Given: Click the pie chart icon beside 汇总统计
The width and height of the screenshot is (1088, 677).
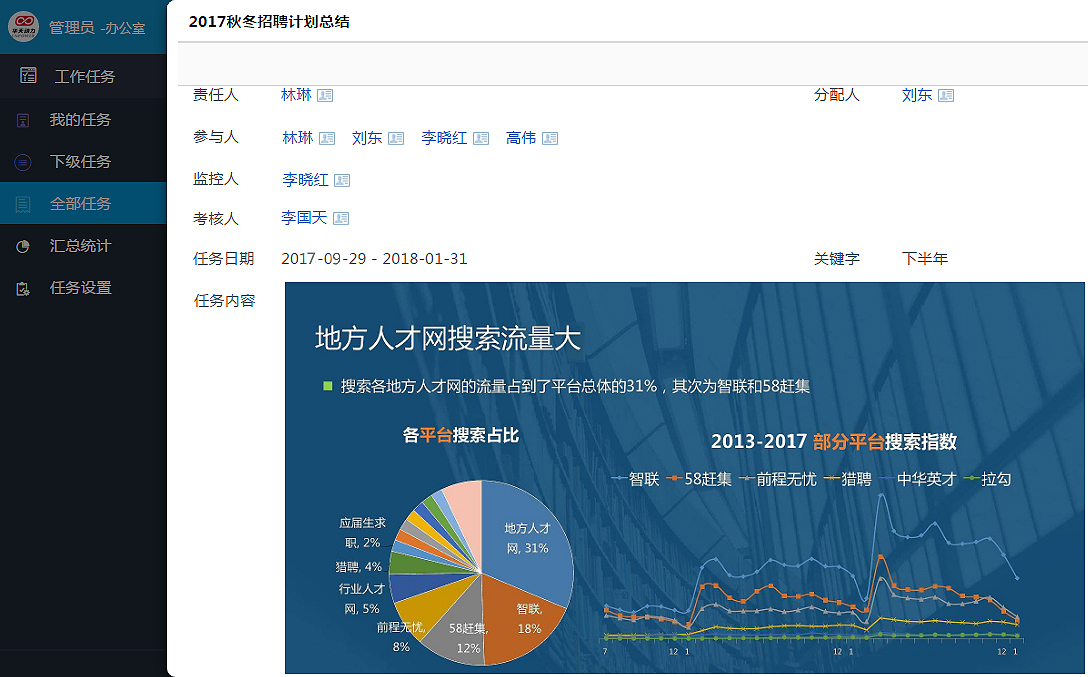Looking at the screenshot, I should [23, 246].
